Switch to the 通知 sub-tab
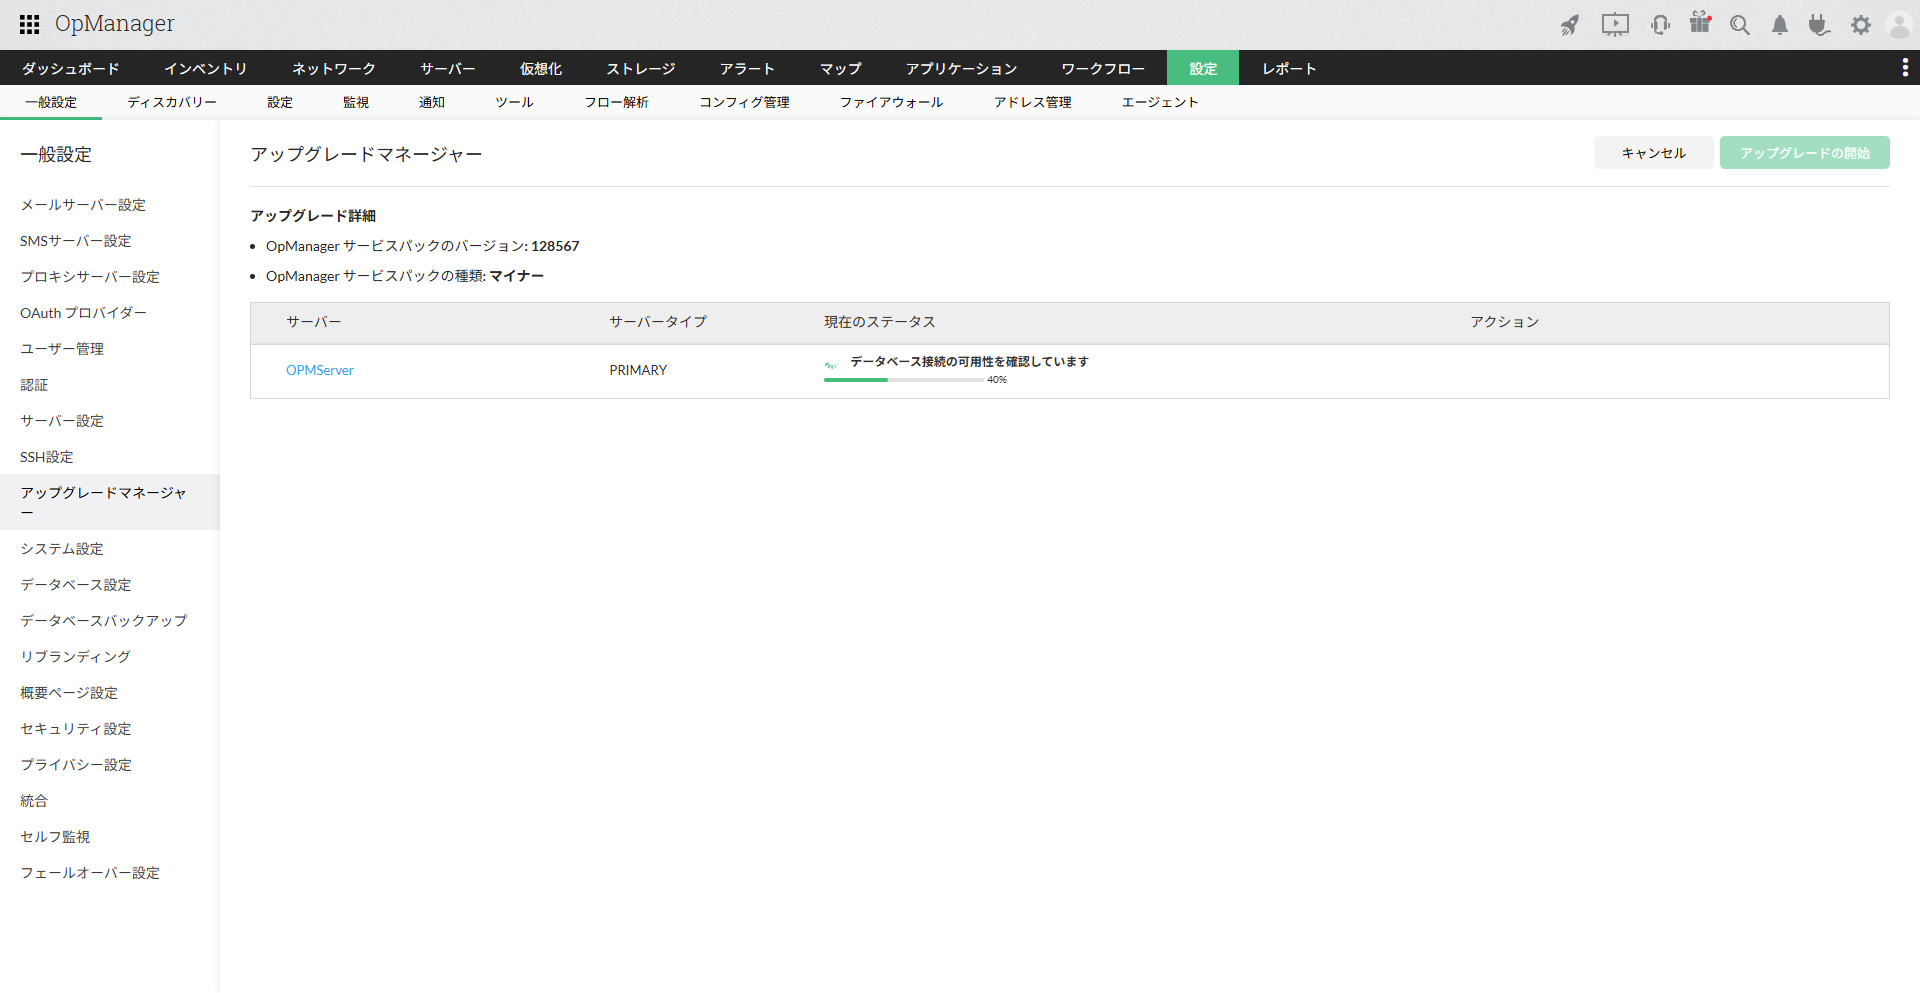 coord(432,102)
